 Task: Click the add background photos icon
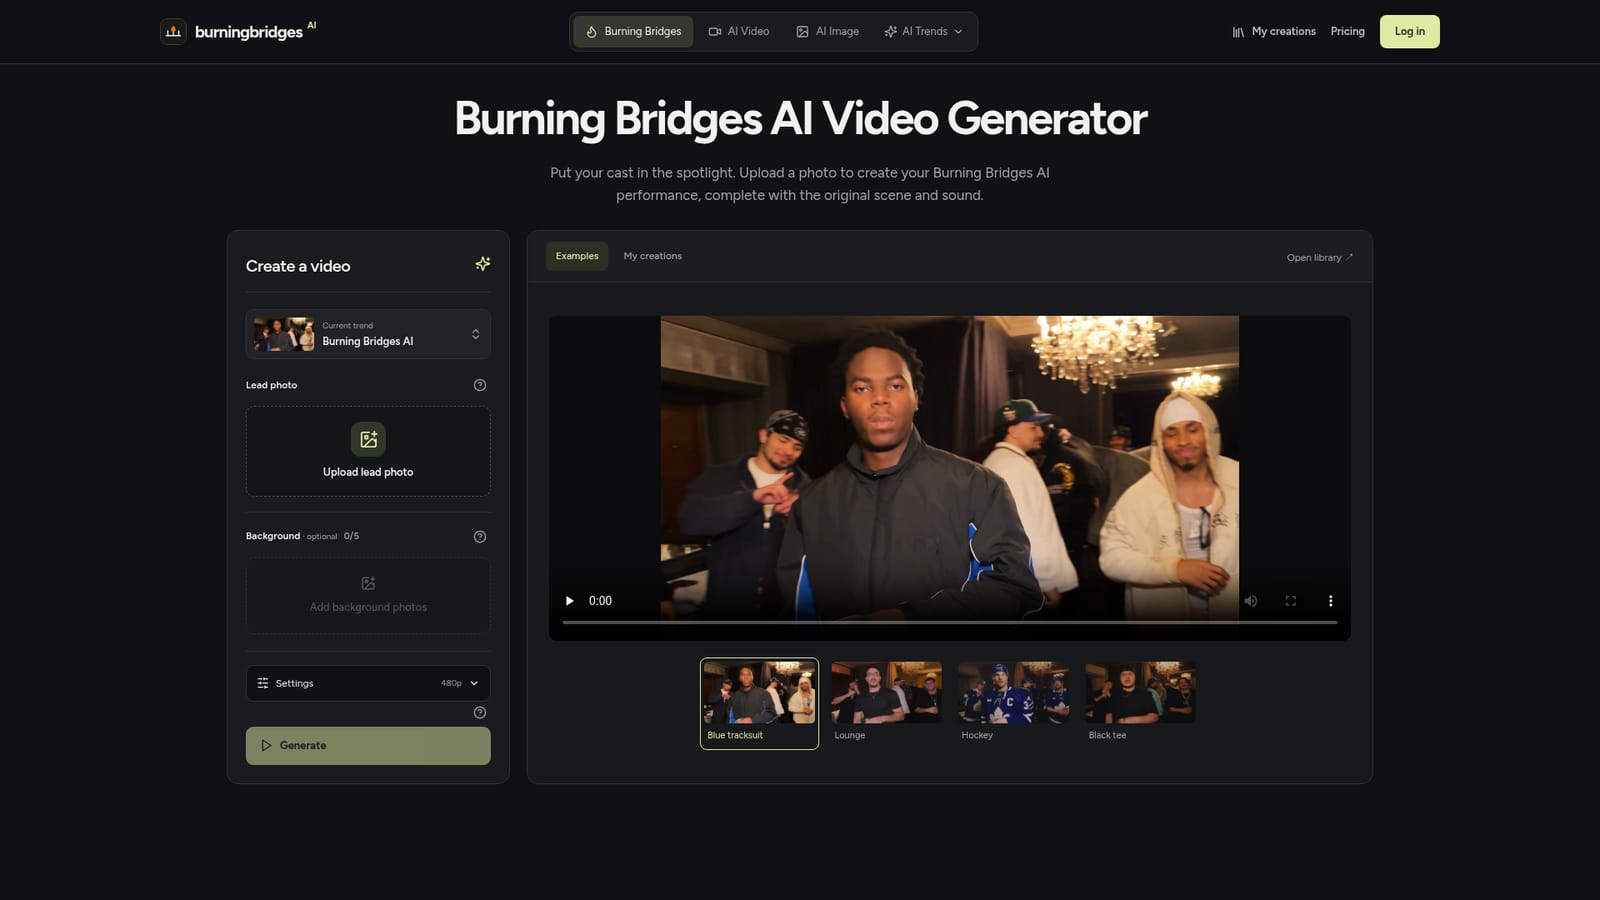click(368, 583)
